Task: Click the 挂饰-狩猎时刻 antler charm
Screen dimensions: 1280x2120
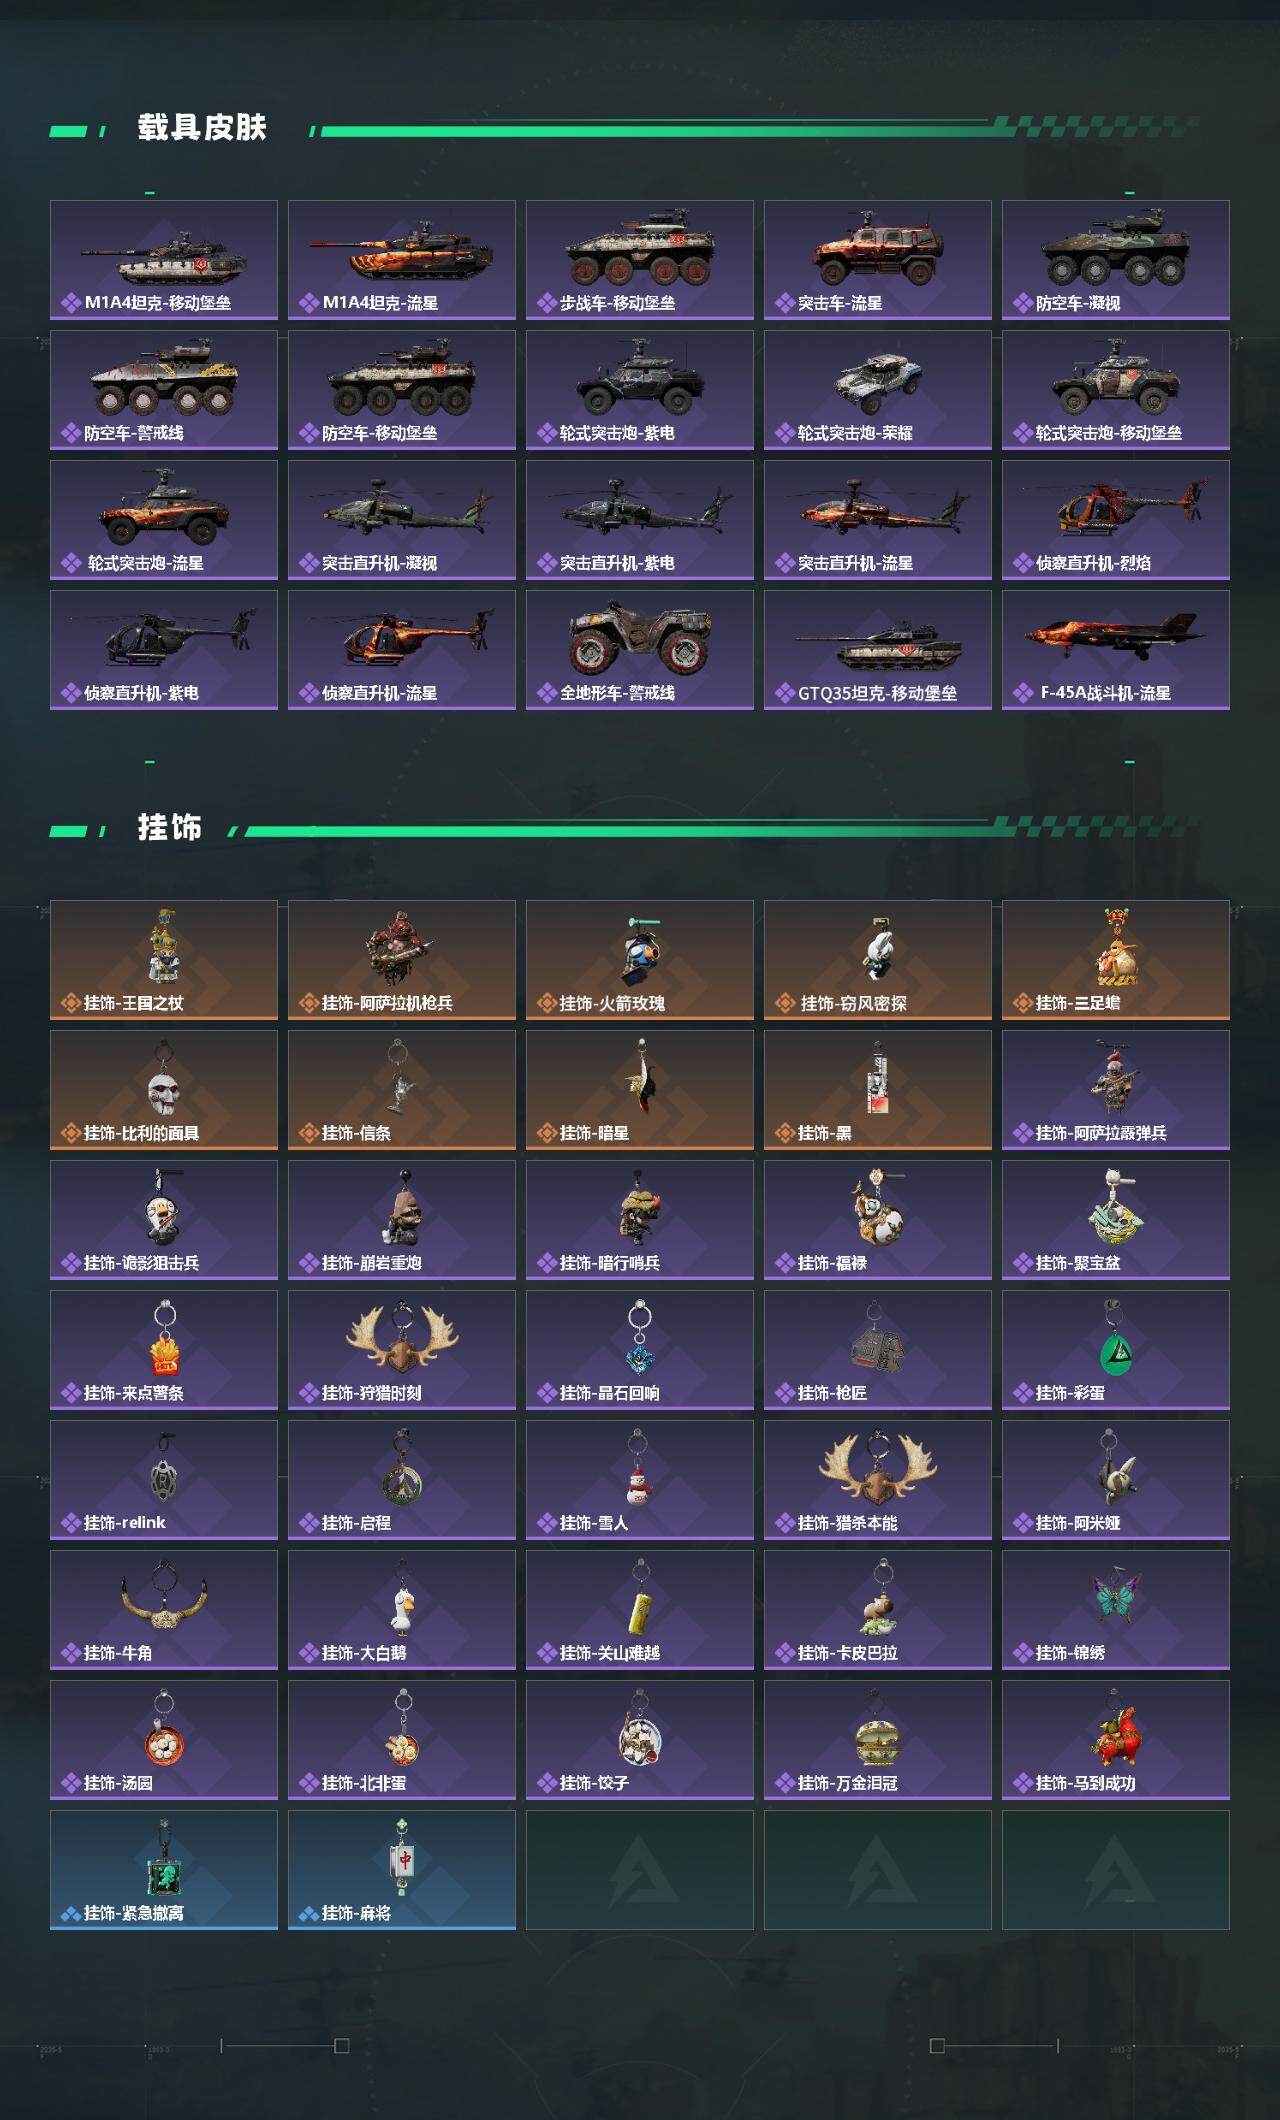Action: tap(402, 1350)
